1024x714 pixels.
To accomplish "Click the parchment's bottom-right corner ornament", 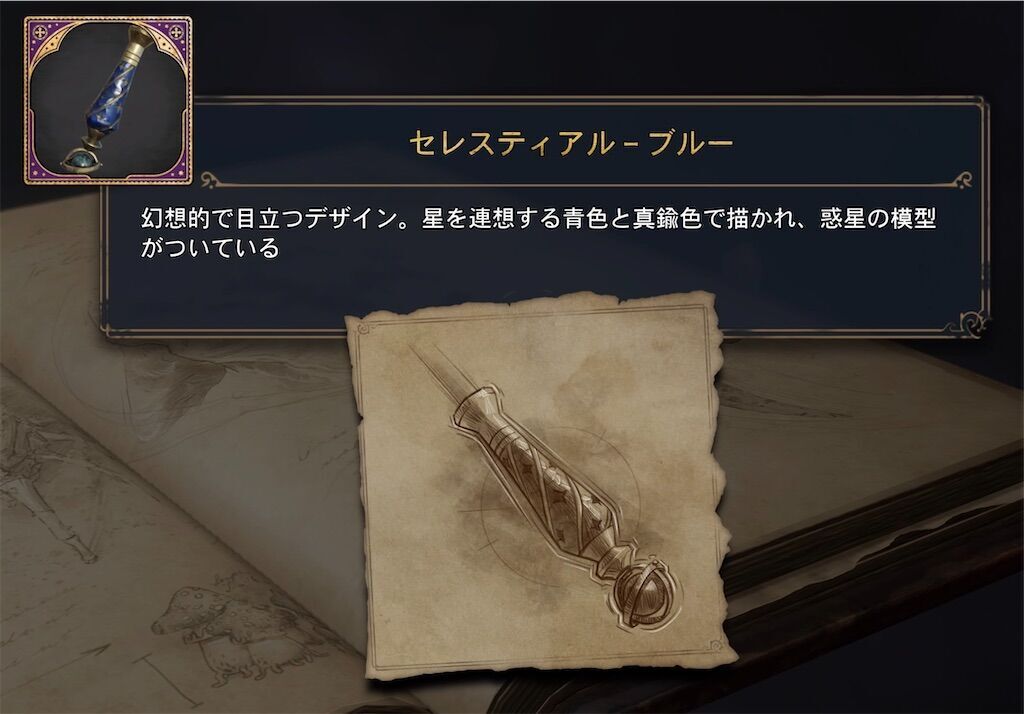I will (714, 644).
